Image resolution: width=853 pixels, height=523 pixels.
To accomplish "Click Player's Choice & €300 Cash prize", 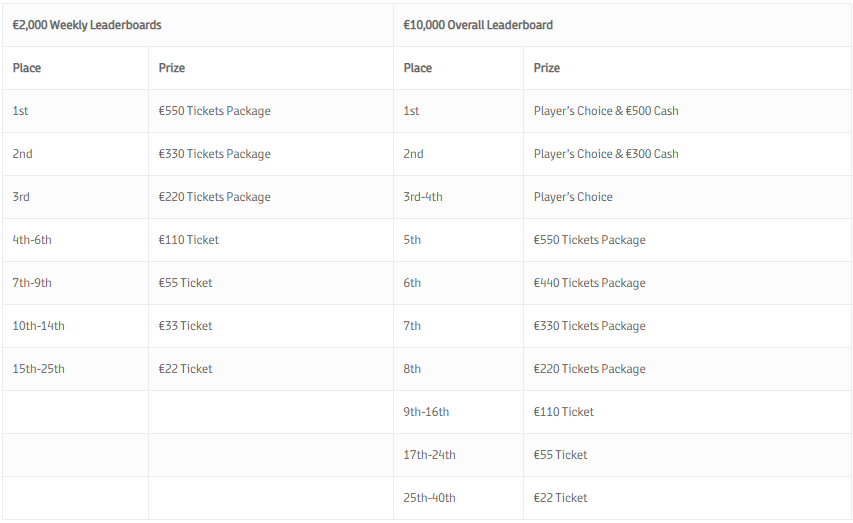I will [x=606, y=154].
